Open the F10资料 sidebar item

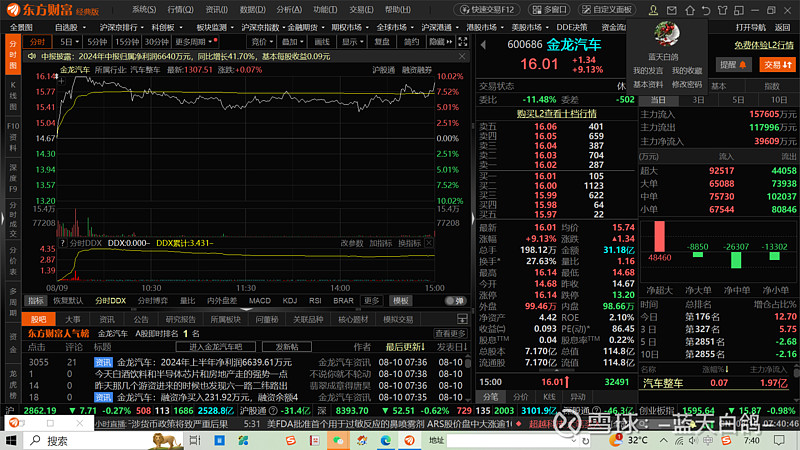(13, 137)
